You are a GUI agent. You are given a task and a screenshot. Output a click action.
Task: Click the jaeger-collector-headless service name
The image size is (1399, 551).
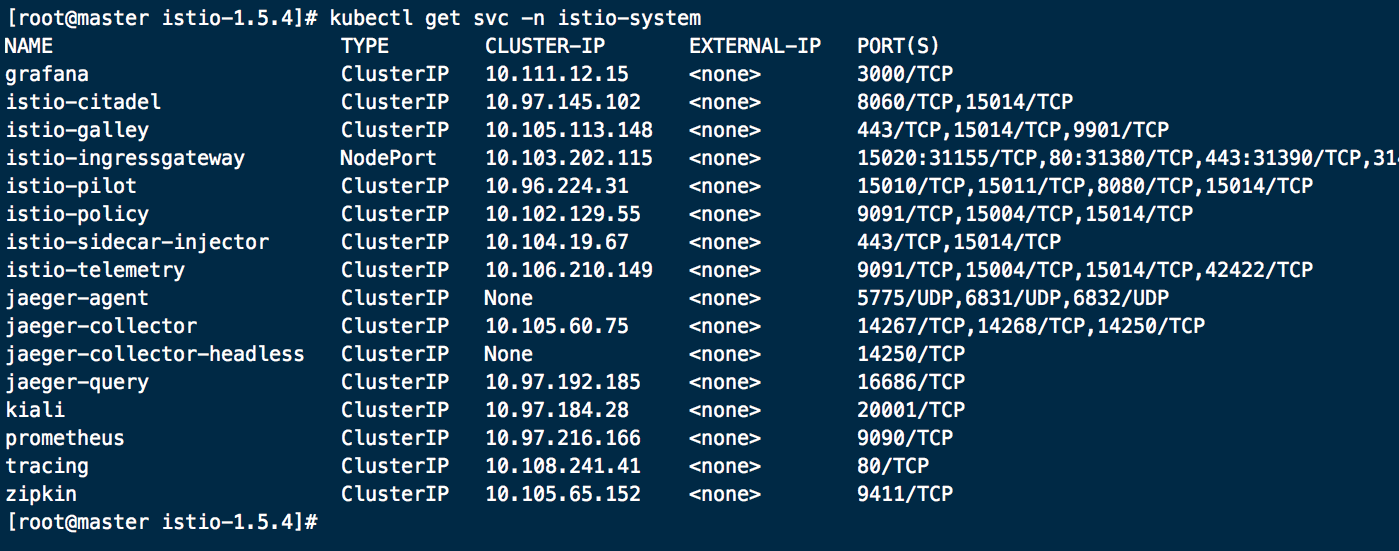pyautogui.click(x=155, y=354)
